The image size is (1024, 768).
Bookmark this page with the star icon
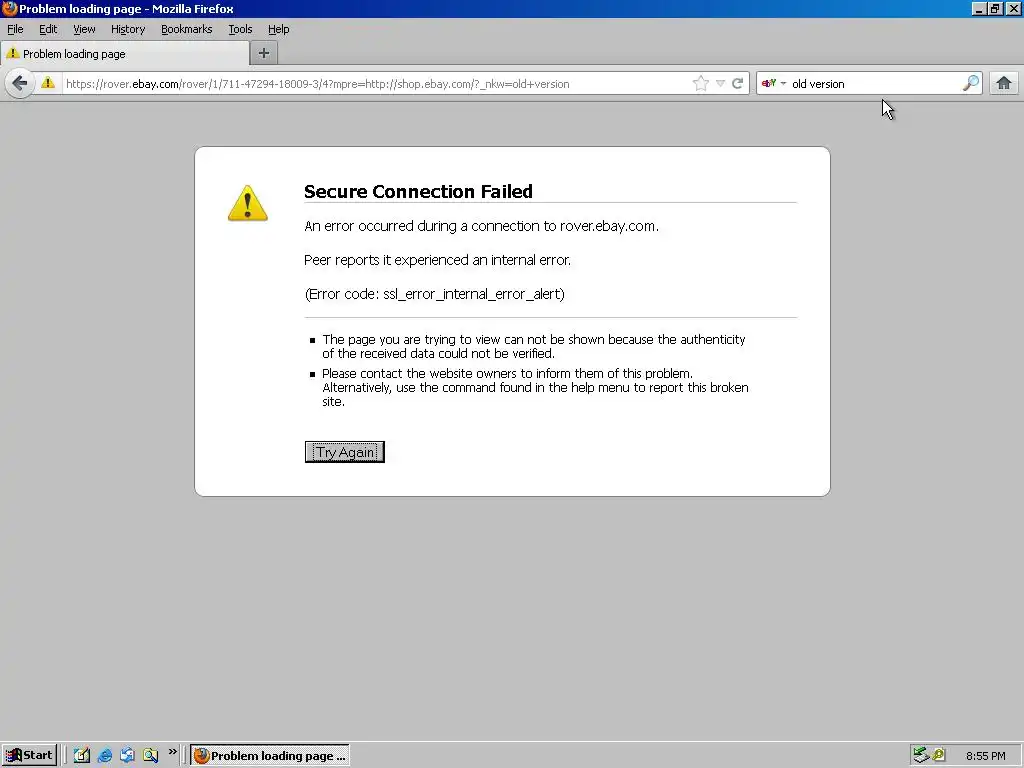pos(701,84)
